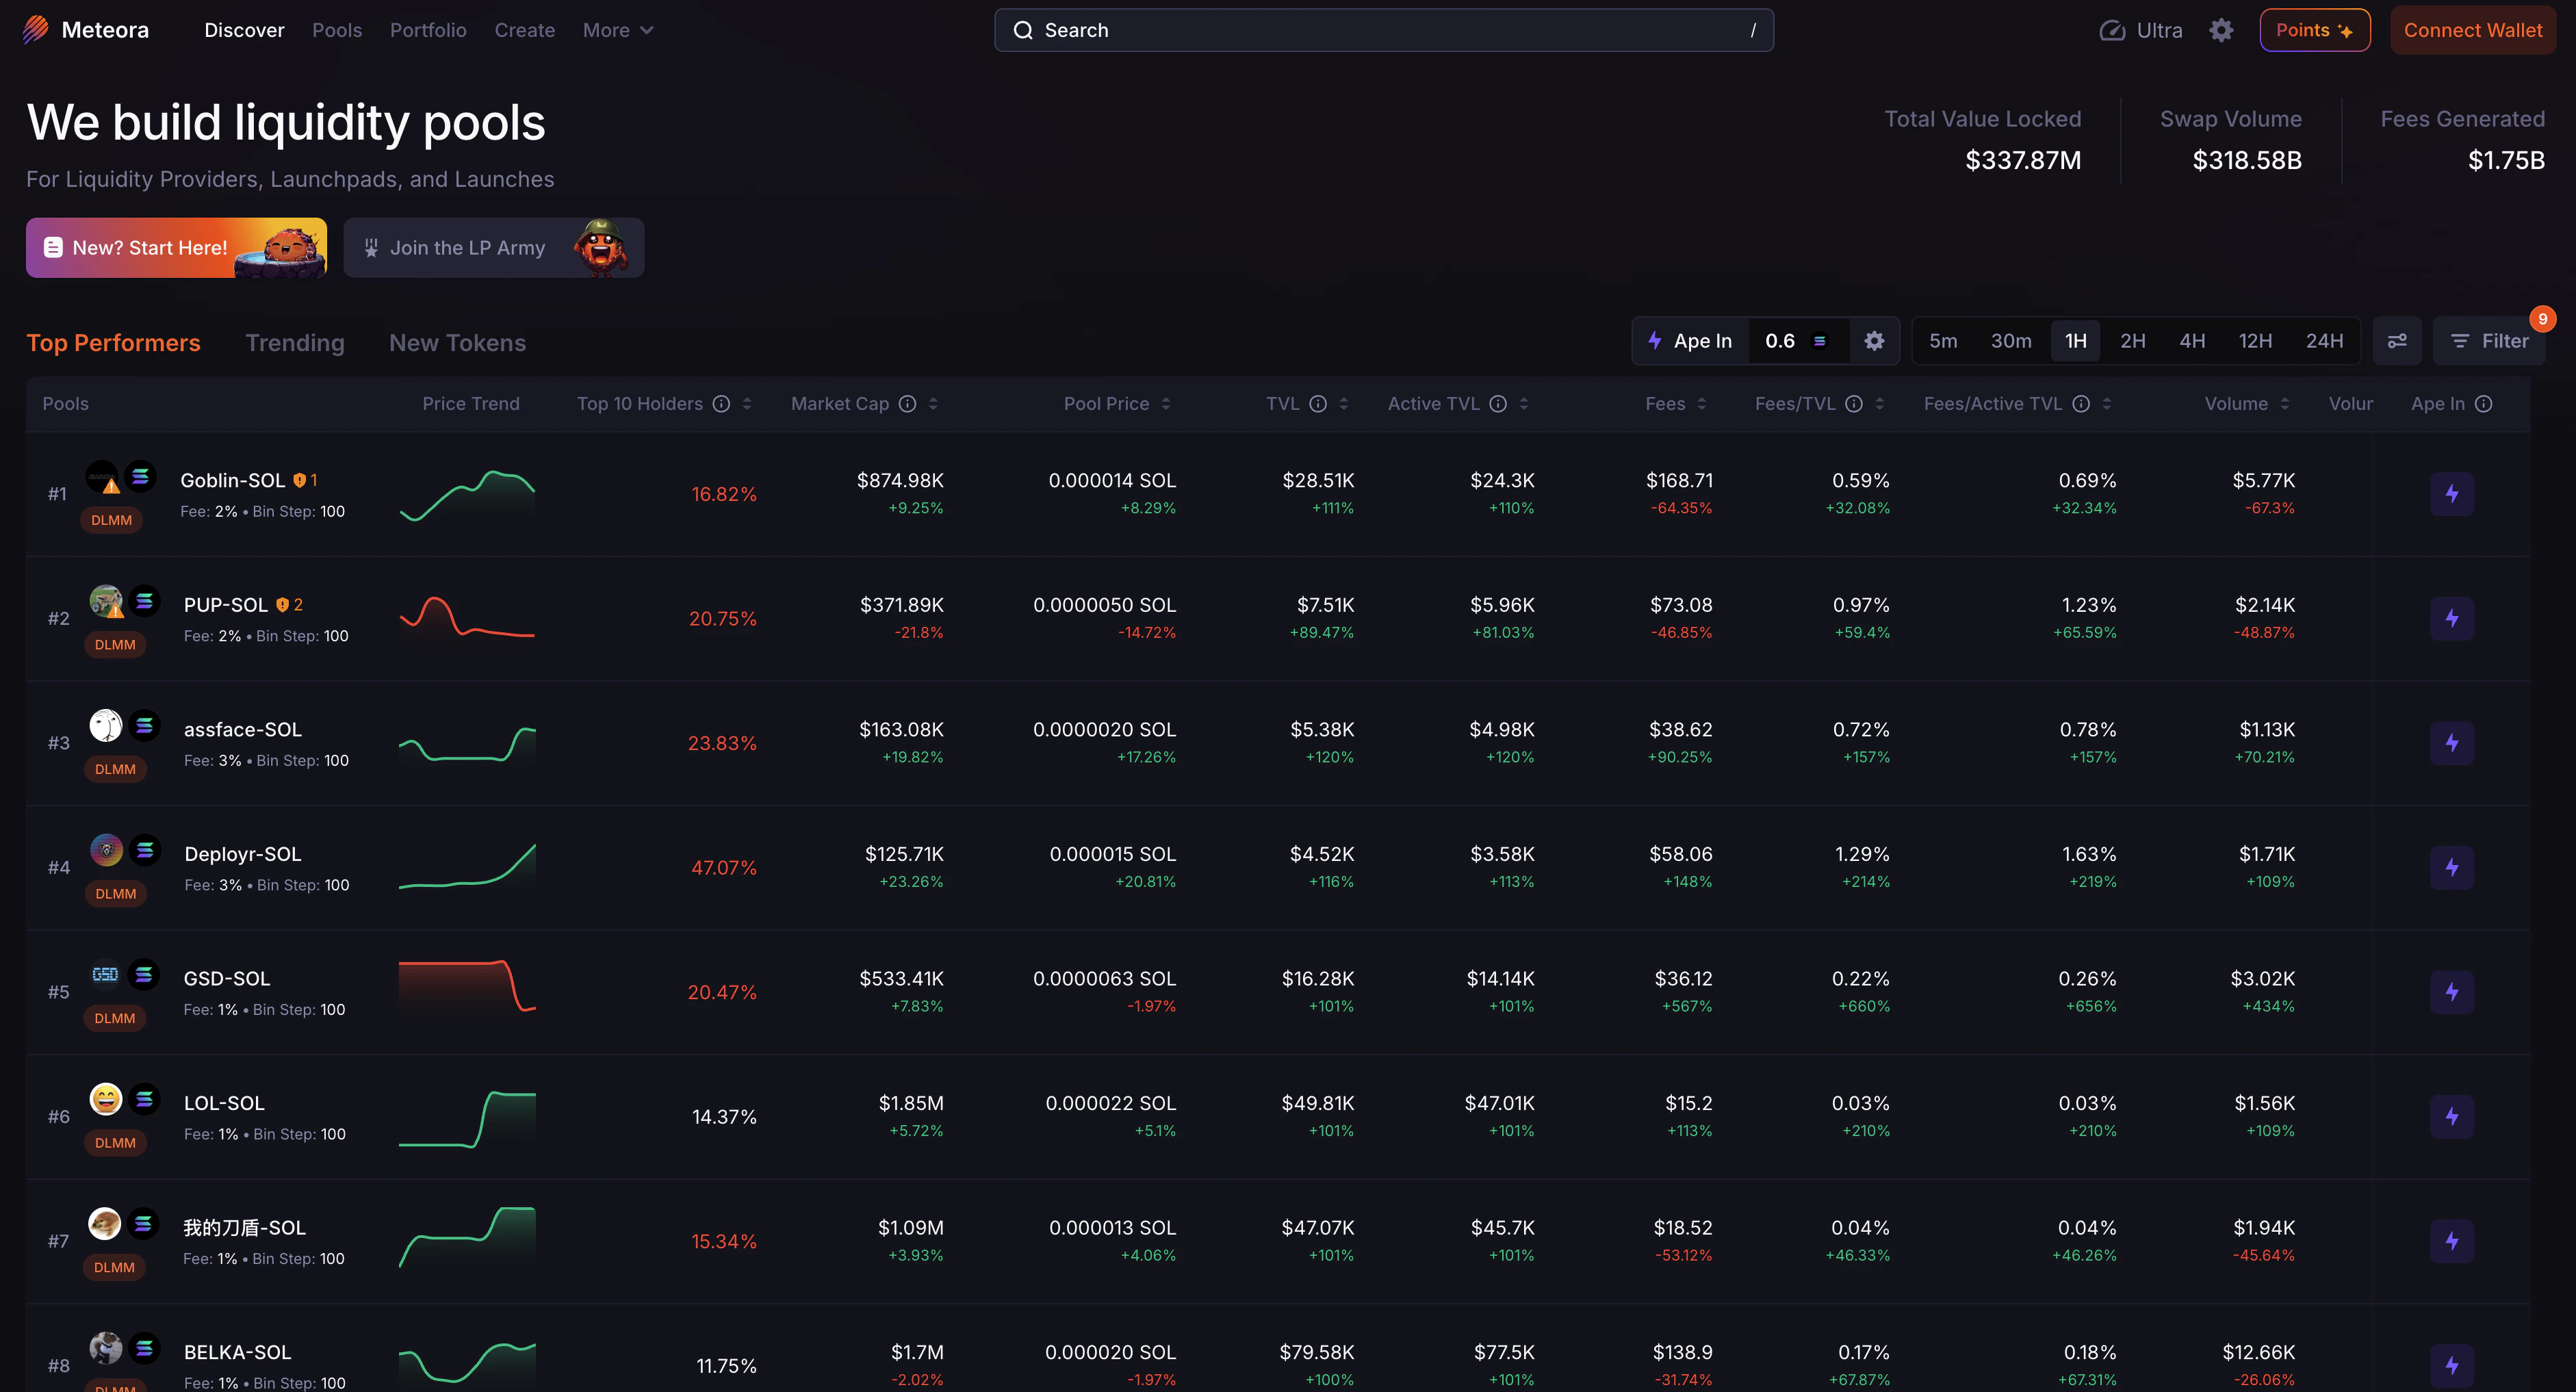Switch to the Trending tab
Image resolution: width=2576 pixels, height=1392 pixels.
tap(295, 343)
